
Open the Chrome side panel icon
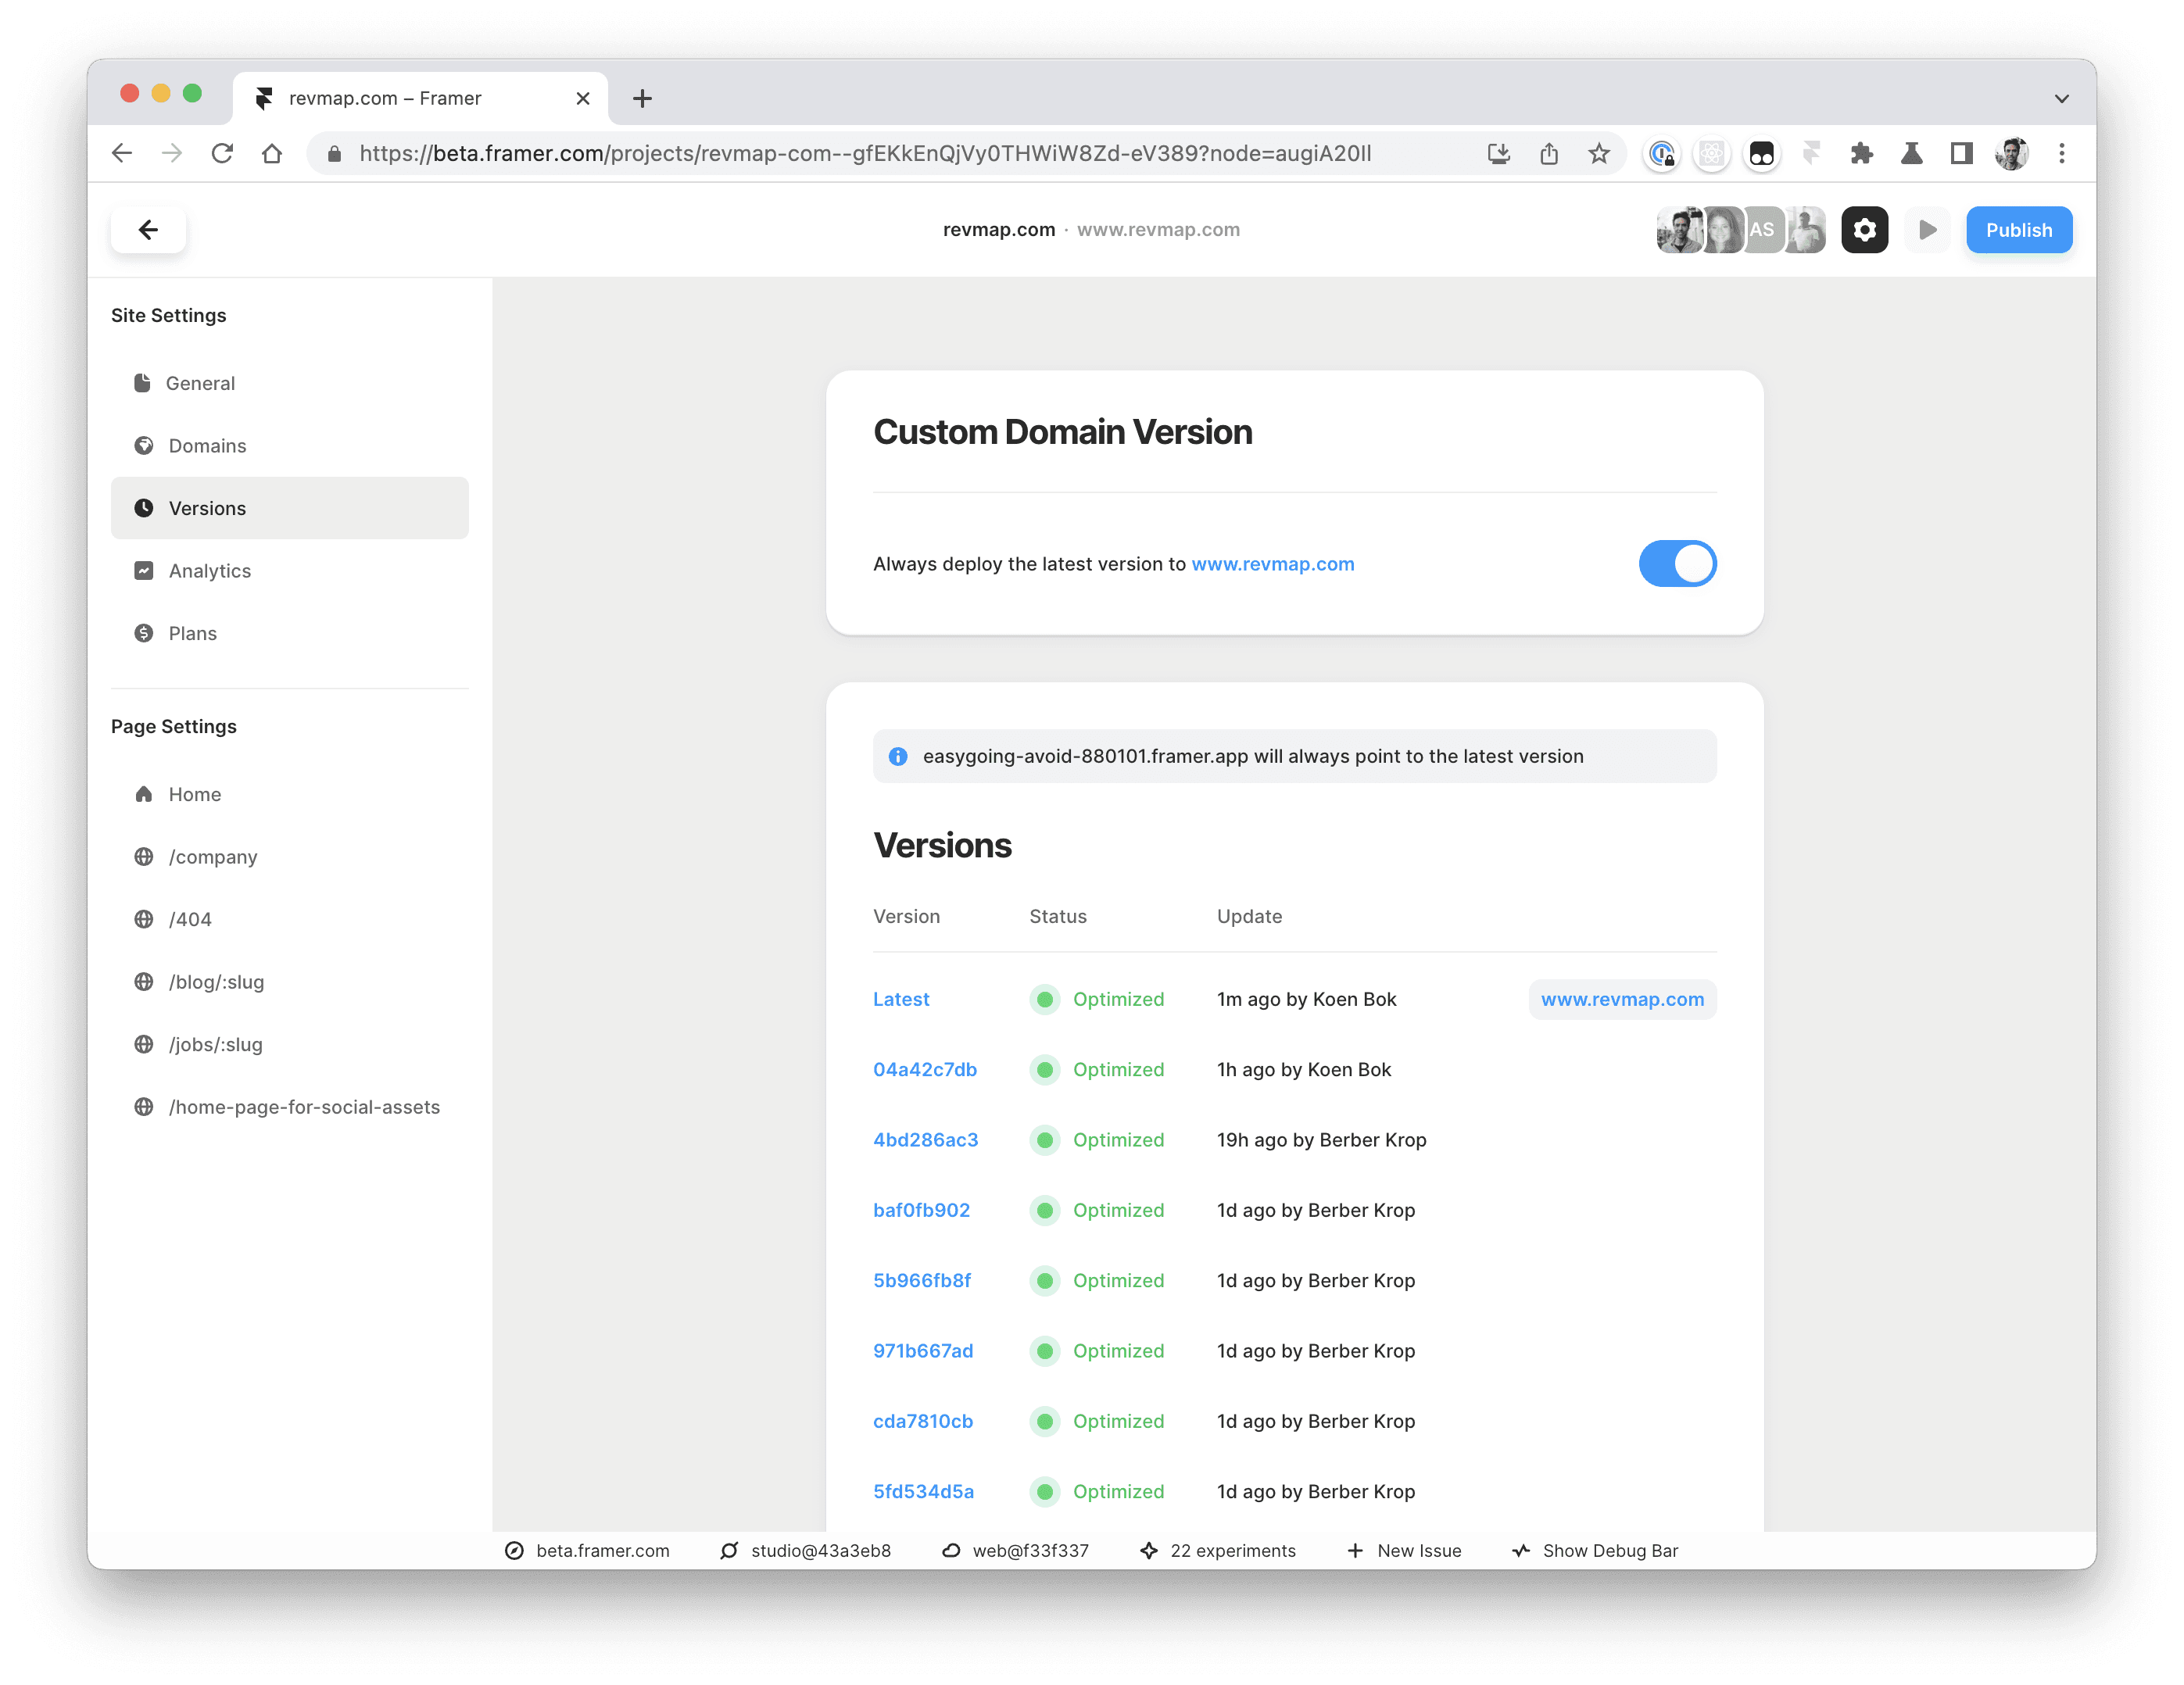tap(1961, 154)
